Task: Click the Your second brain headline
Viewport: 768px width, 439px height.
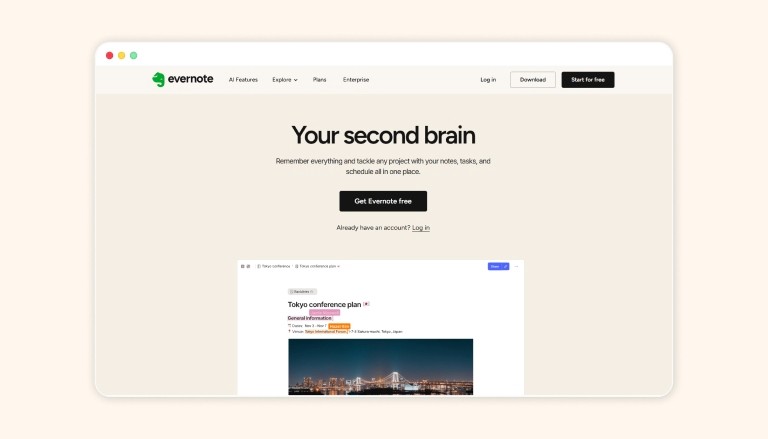Action: tap(383, 135)
